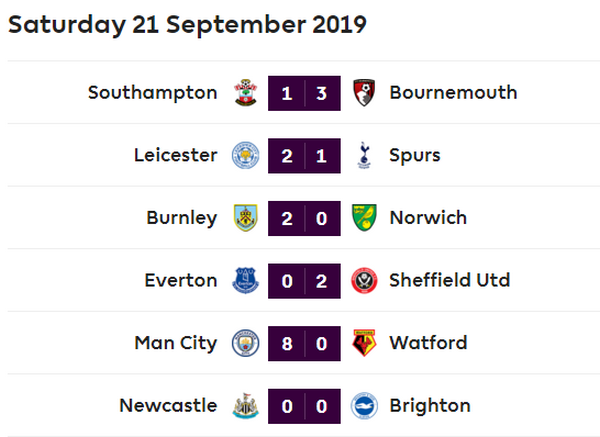The height and width of the screenshot is (437, 600).
Task: Click the Bournemouth club crest
Action: [364, 93]
